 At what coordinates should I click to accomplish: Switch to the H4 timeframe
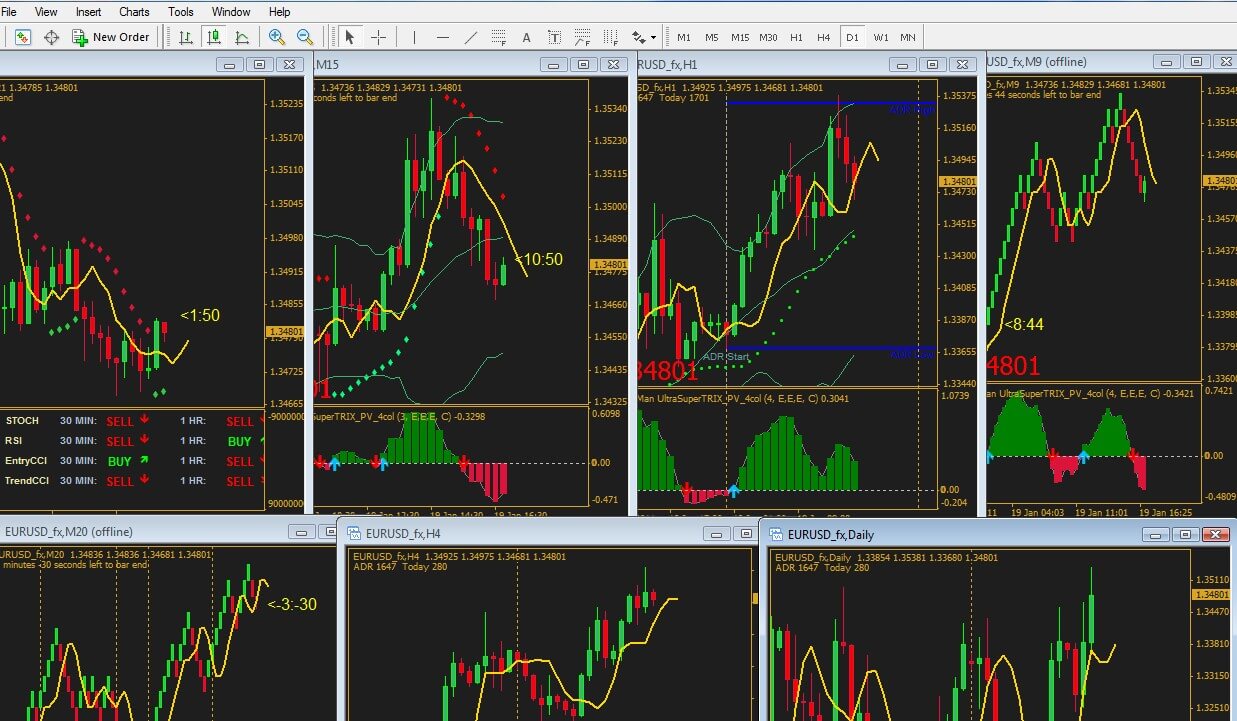(824, 37)
